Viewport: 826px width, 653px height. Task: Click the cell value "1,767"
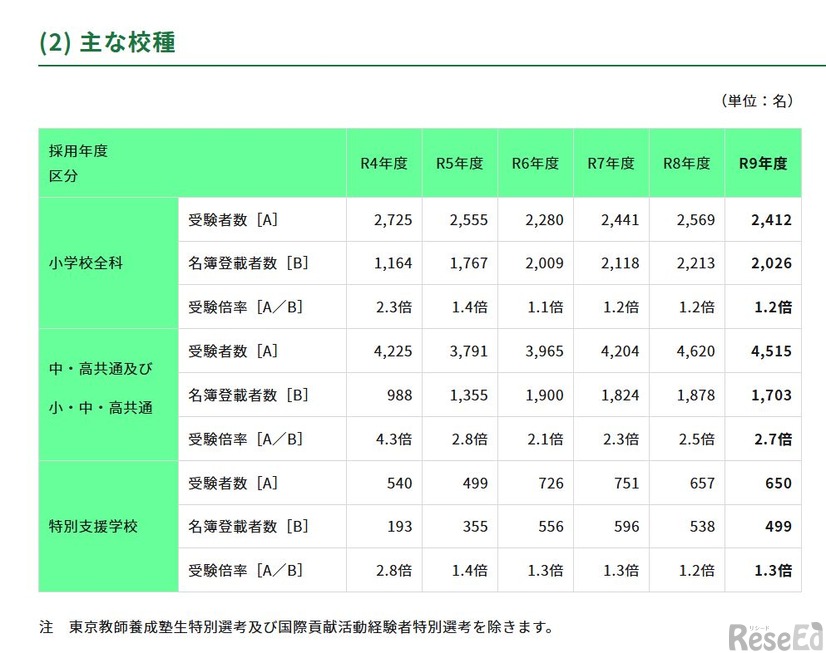pyautogui.click(x=469, y=263)
